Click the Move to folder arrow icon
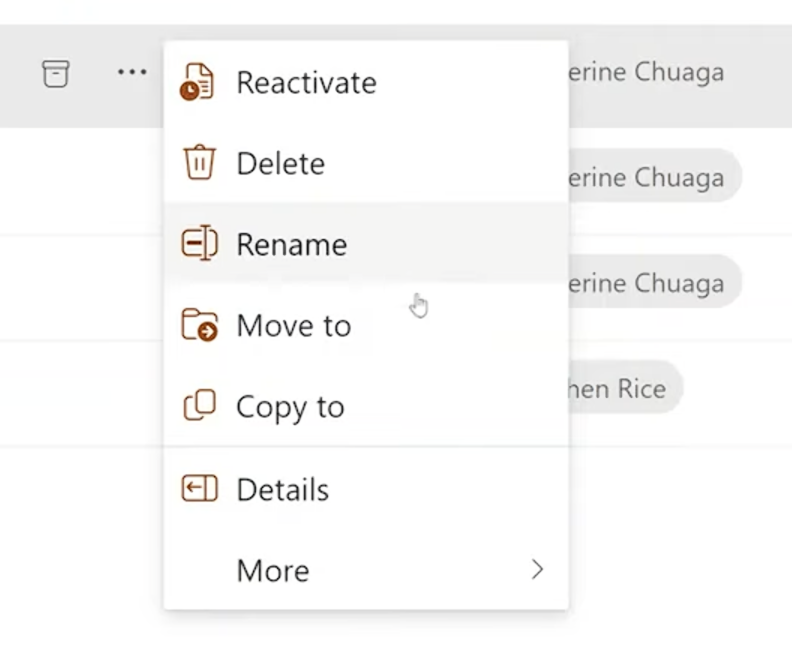This screenshot has height=662, width=792. 200,325
